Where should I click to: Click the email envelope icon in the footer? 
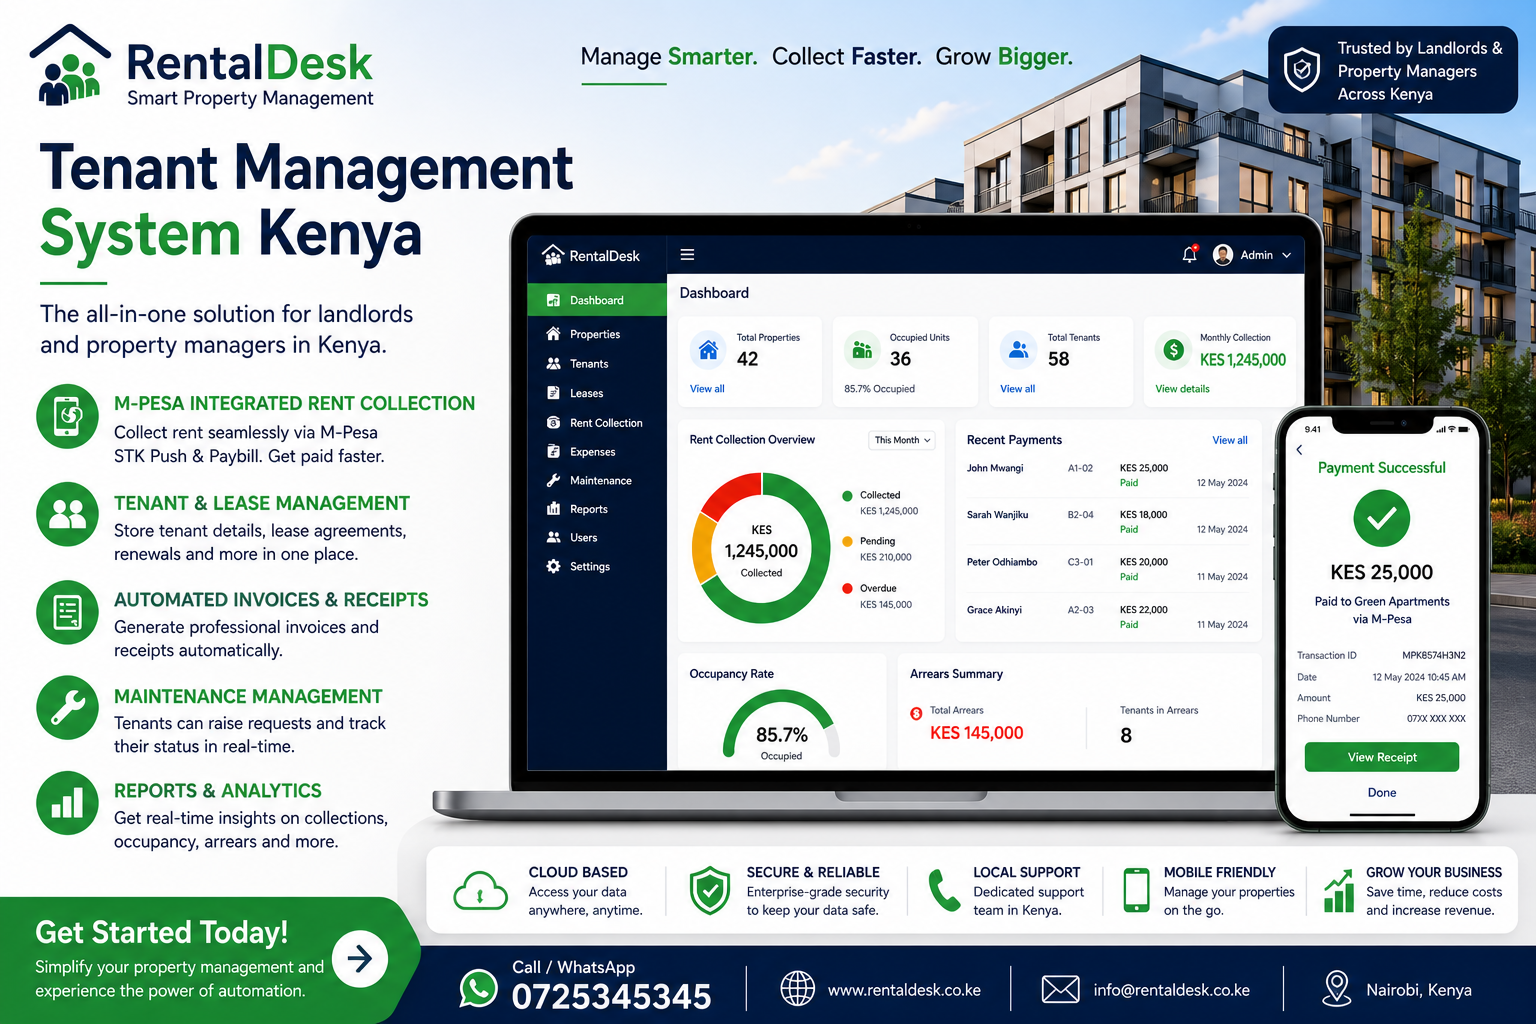tap(1060, 989)
